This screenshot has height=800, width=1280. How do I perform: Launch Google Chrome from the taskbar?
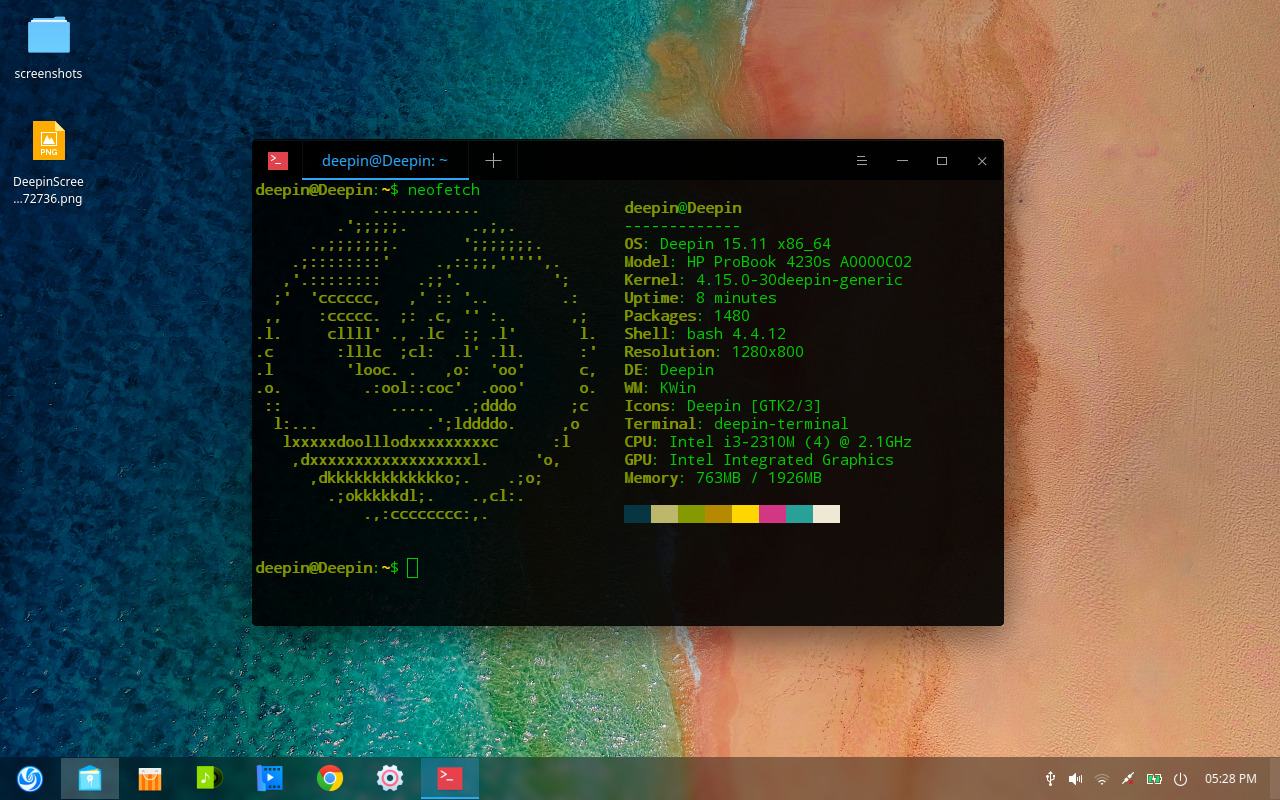[330, 778]
